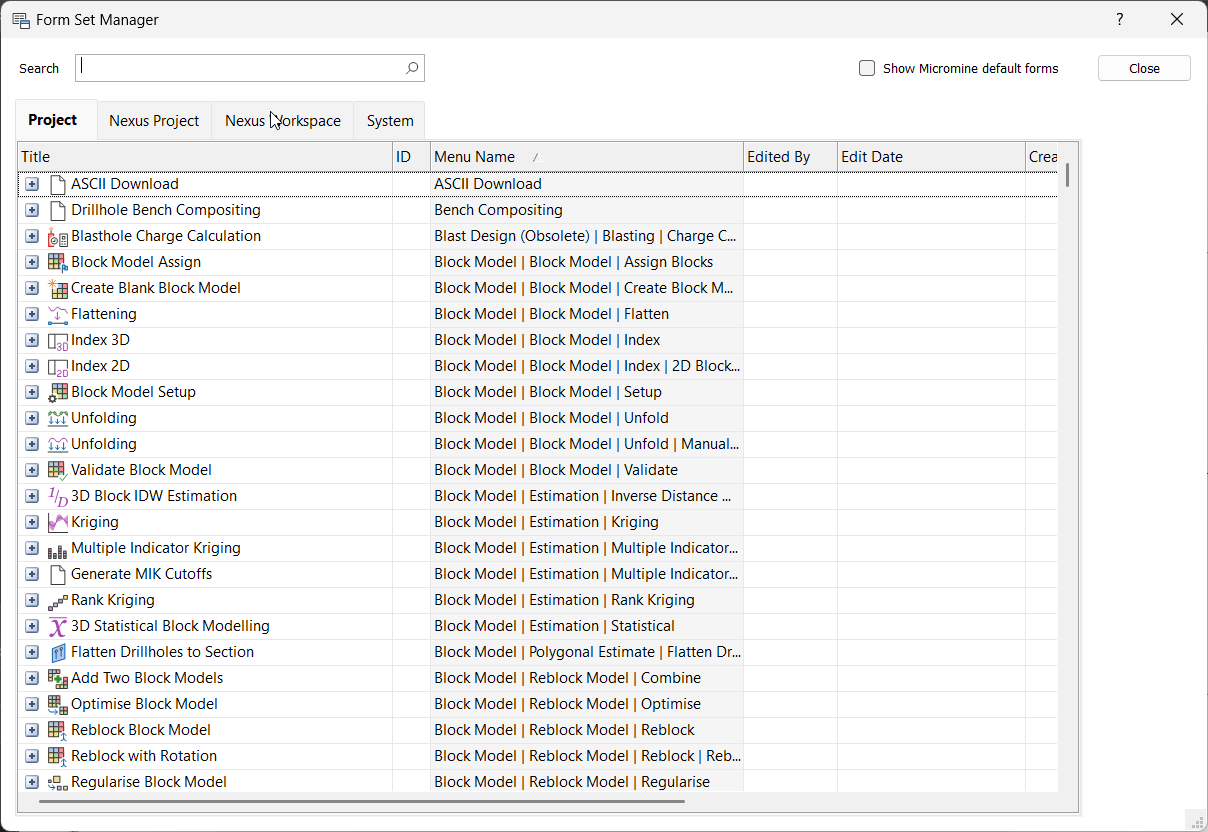
Task: Select 'Block Model | Reblock Model | Combine' cell
Action: point(587,678)
